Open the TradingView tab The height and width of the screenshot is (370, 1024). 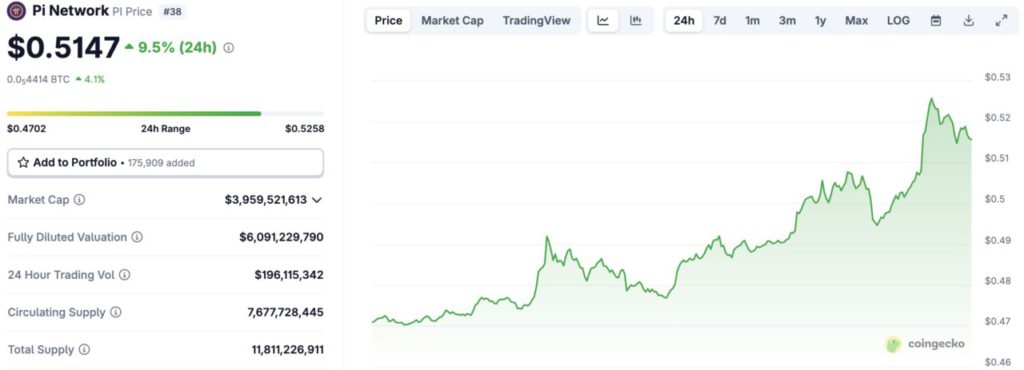tap(536, 21)
